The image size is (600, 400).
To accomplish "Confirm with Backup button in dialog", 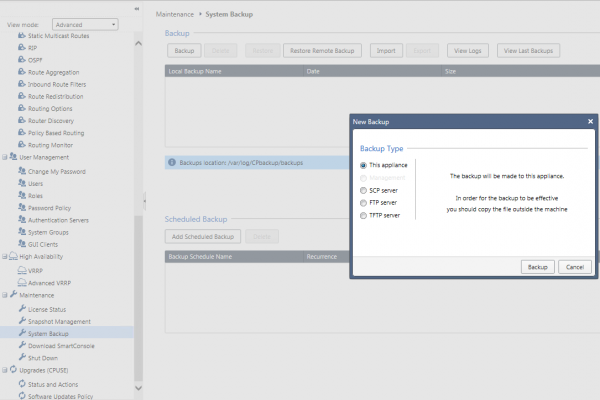I will tap(537, 267).
